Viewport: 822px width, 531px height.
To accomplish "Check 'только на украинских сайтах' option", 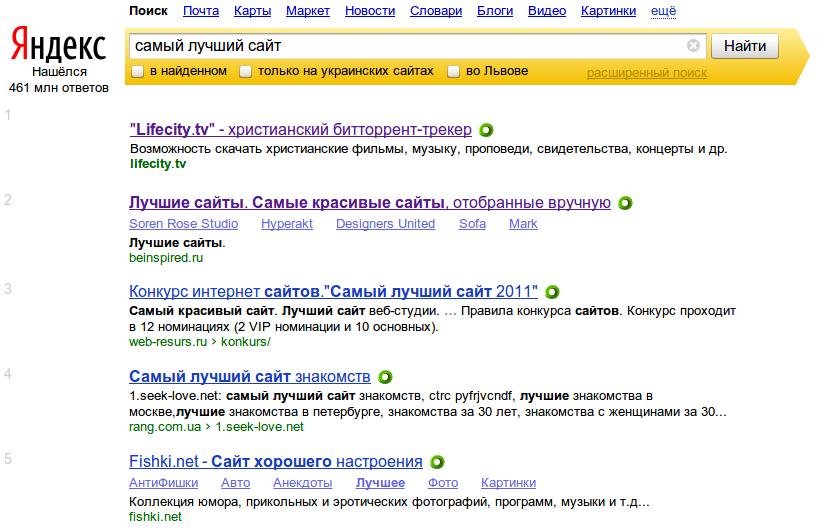I will tap(245, 71).
